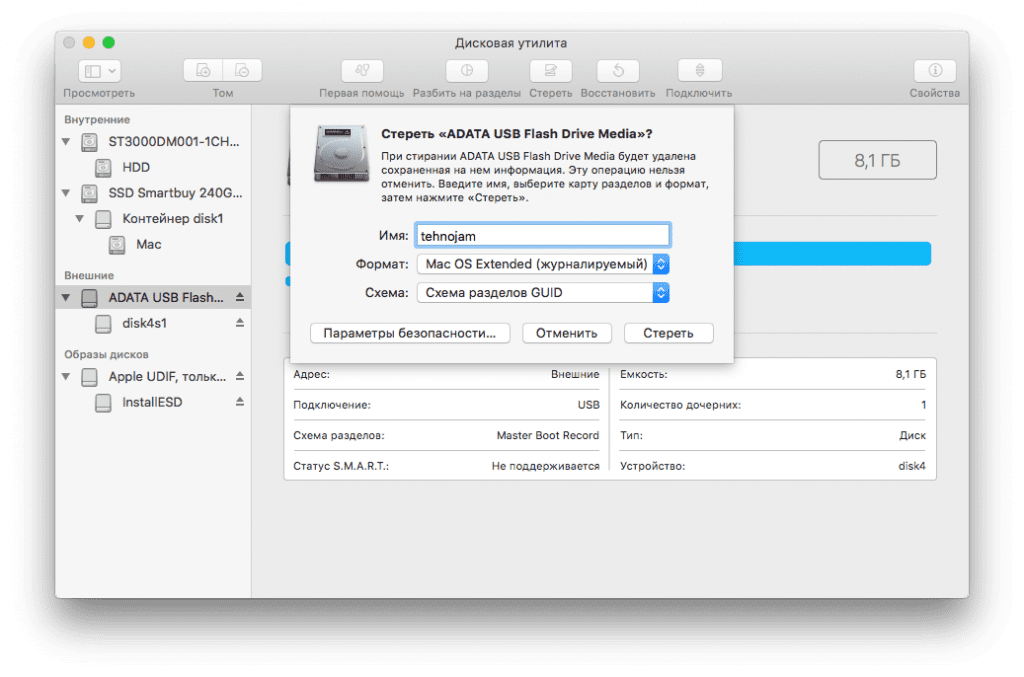Viewport: 1024px width, 677px height.
Task: Select the InstallESD volume icon
Action: [x=103, y=403]
